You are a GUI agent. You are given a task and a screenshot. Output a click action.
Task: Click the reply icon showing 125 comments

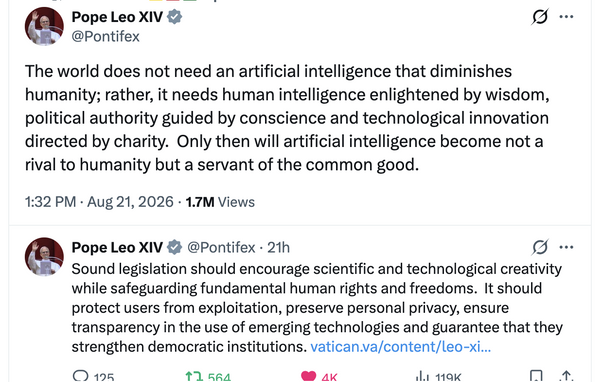coord(80,376)
